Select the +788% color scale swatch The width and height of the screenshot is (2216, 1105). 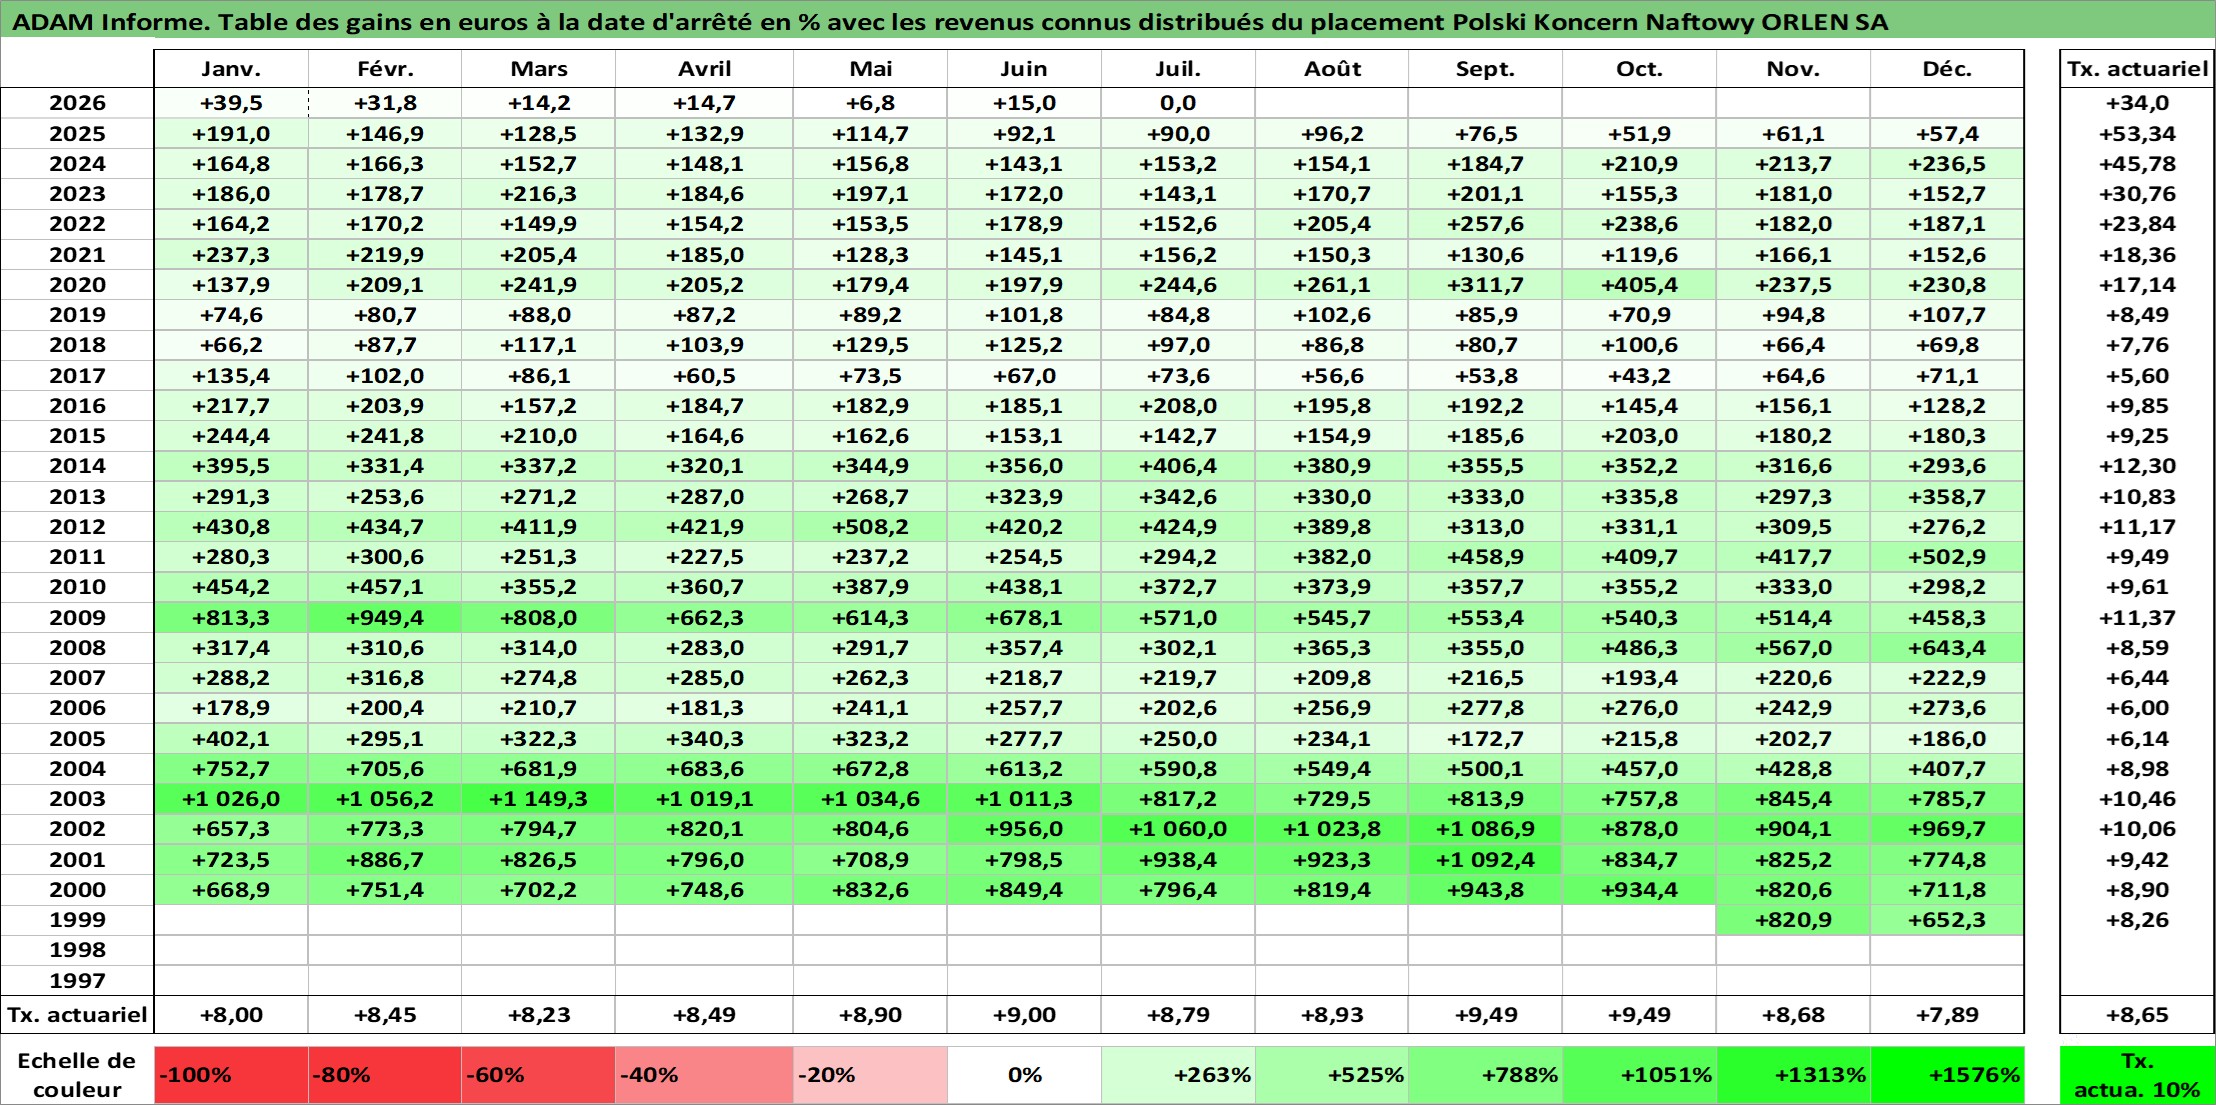(x=1485, y=1075)
